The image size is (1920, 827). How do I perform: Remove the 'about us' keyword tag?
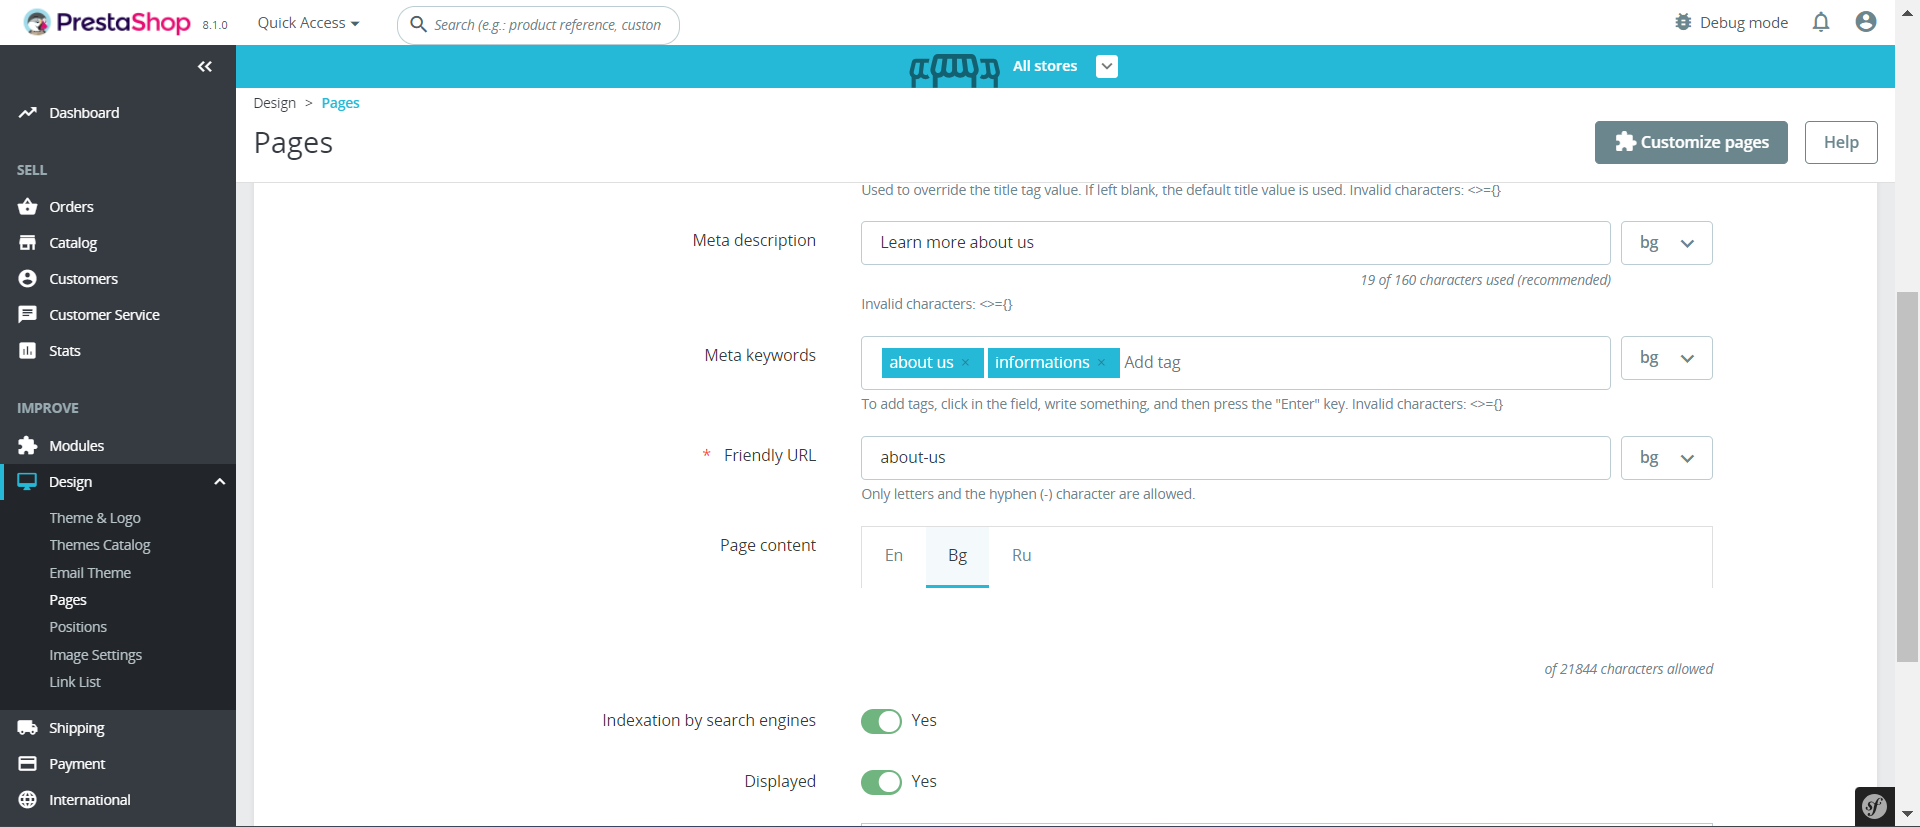[x=966, y=363]
